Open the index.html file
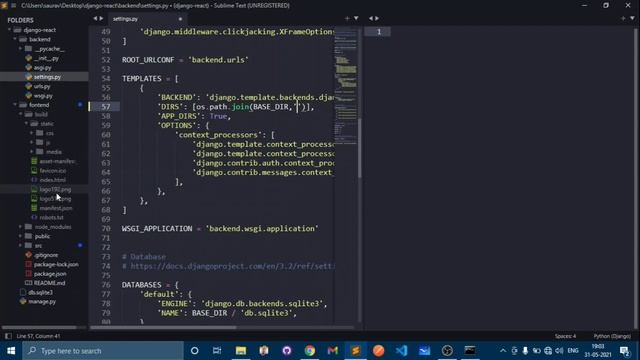Image resolution: width=640 pixels, height=360 pixels. [x=52, y=180]
